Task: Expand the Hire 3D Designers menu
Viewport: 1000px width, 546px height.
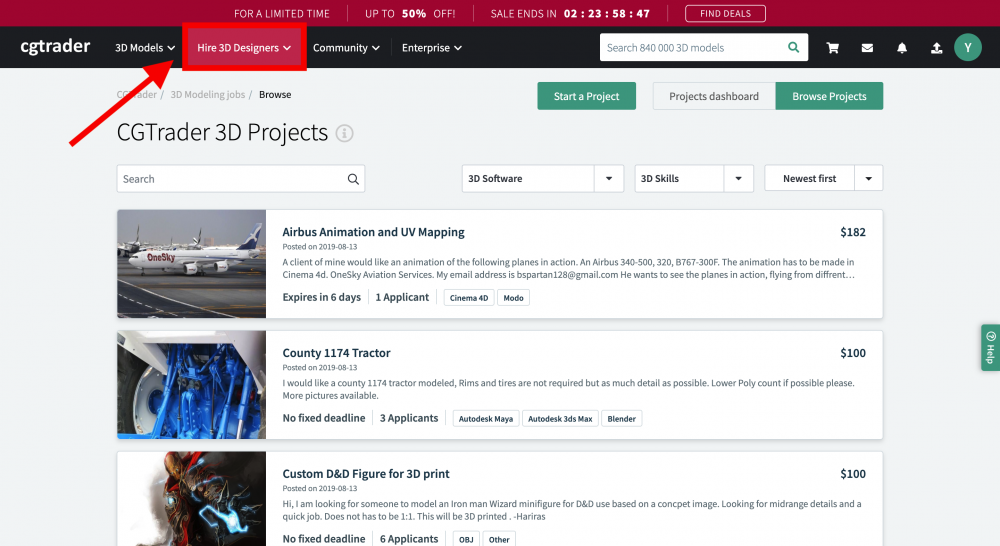Action: click(244, 48)
